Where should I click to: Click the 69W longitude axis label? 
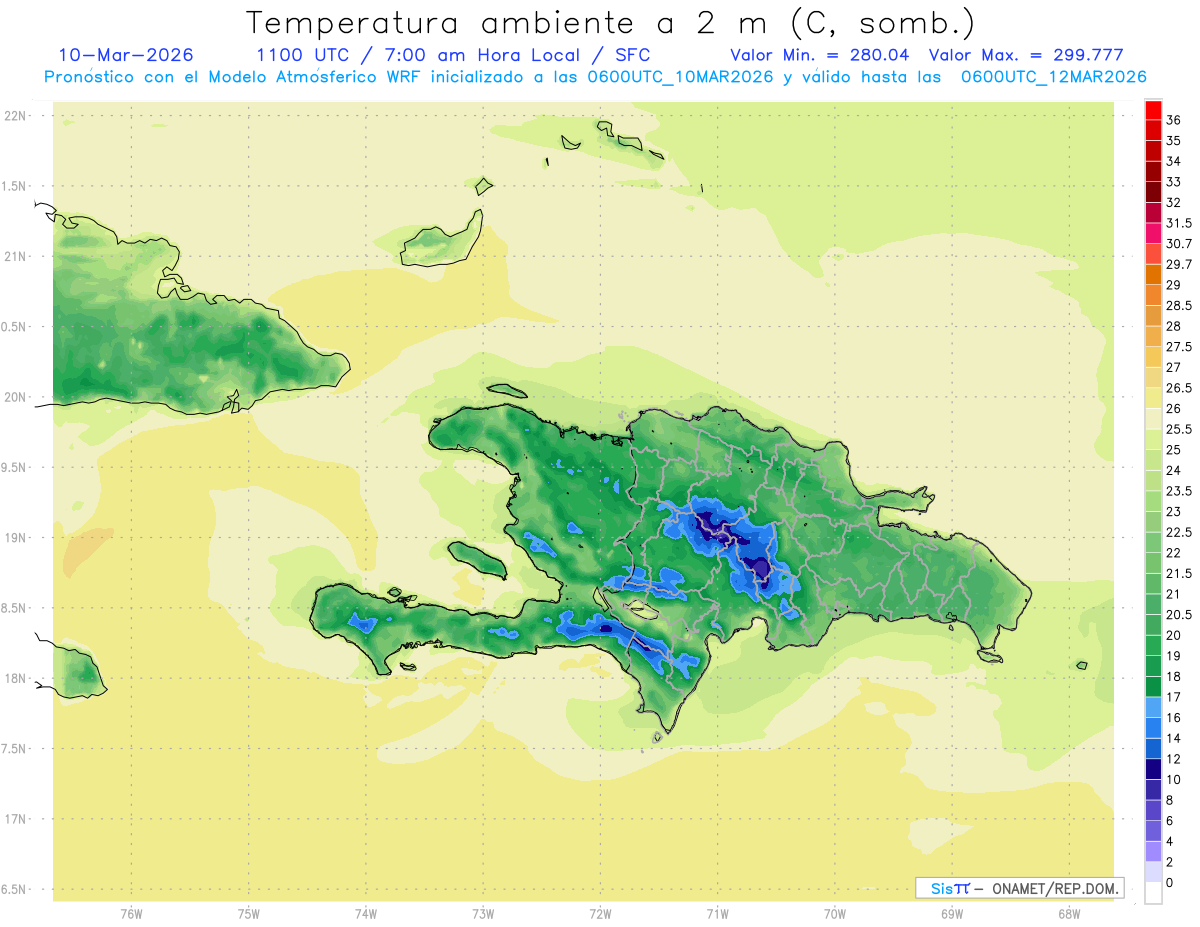(x=952, y=914)
